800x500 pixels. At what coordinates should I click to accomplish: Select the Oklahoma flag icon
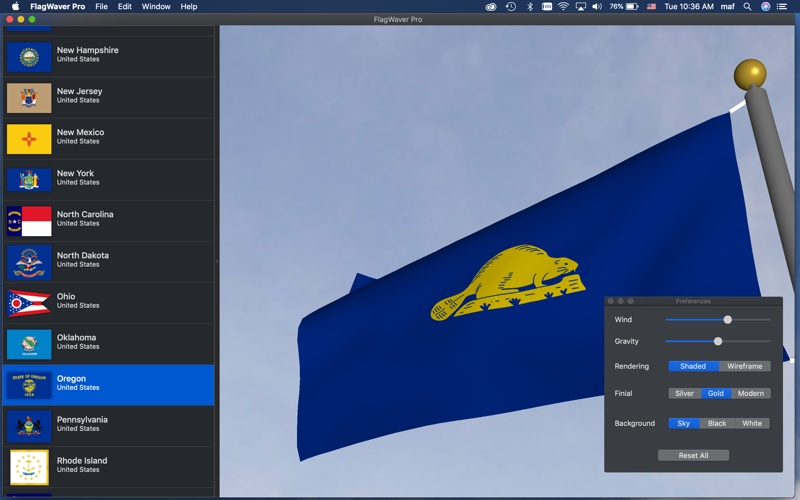click(x=29, y=344)
